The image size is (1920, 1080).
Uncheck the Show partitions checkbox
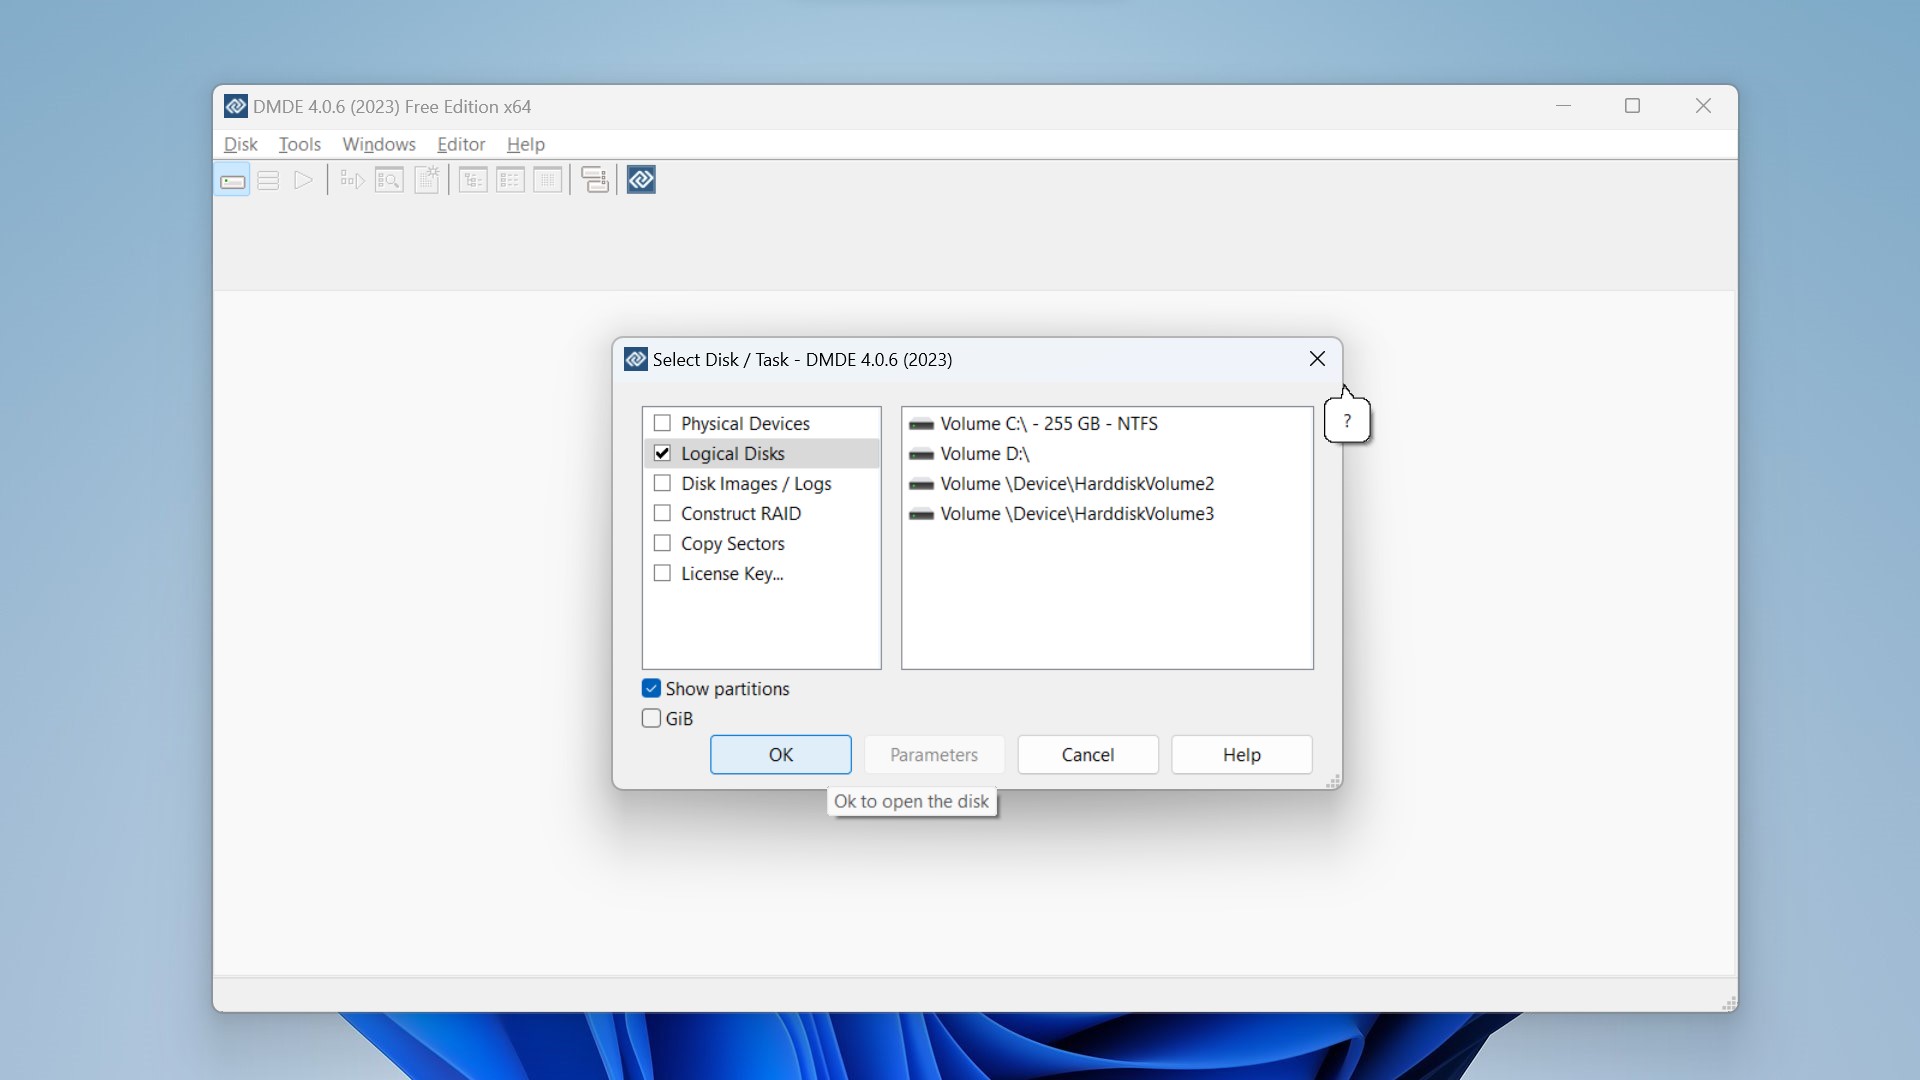click(x=651, y=689)
